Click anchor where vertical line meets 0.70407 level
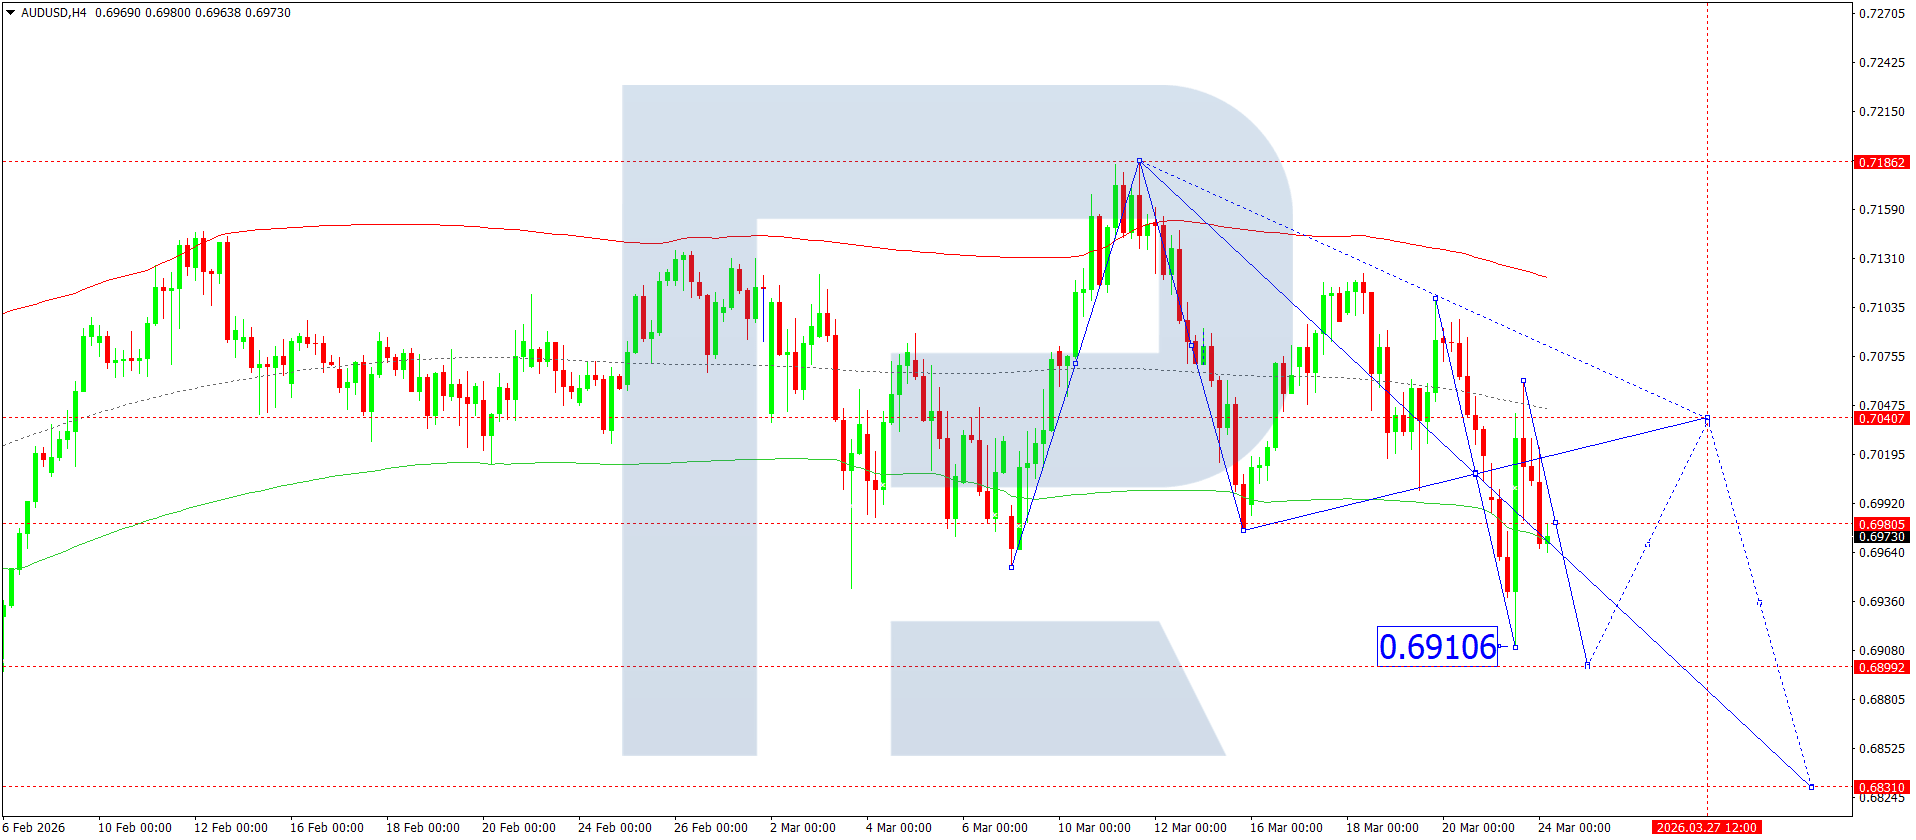The height and width of the screenshot is (840, 1916). [1707, 418]
